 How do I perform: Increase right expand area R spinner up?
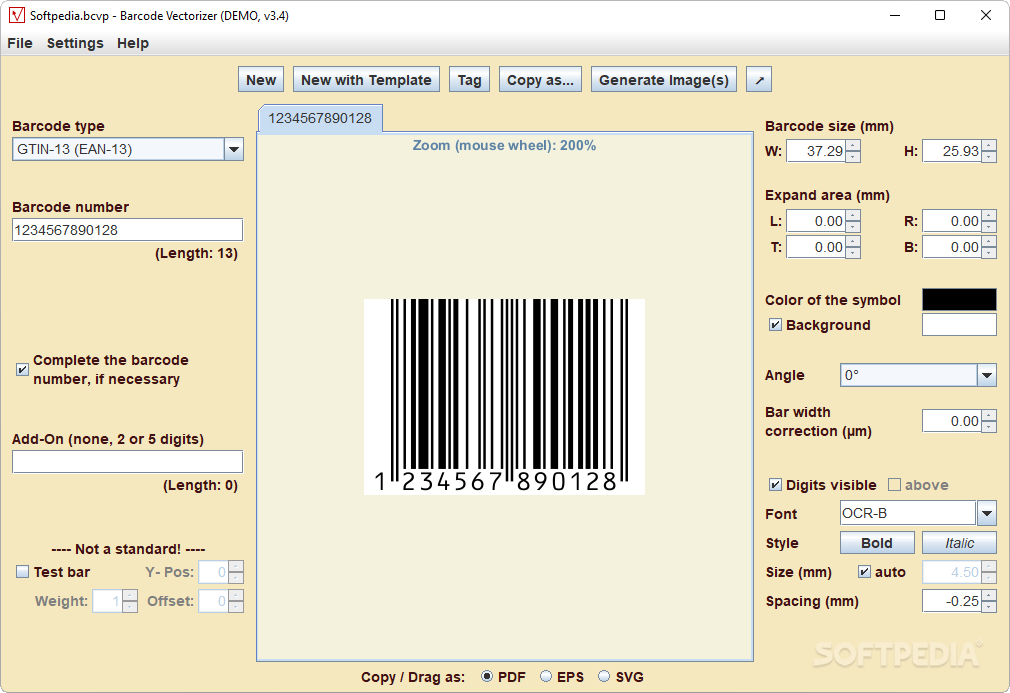(989, 216)
